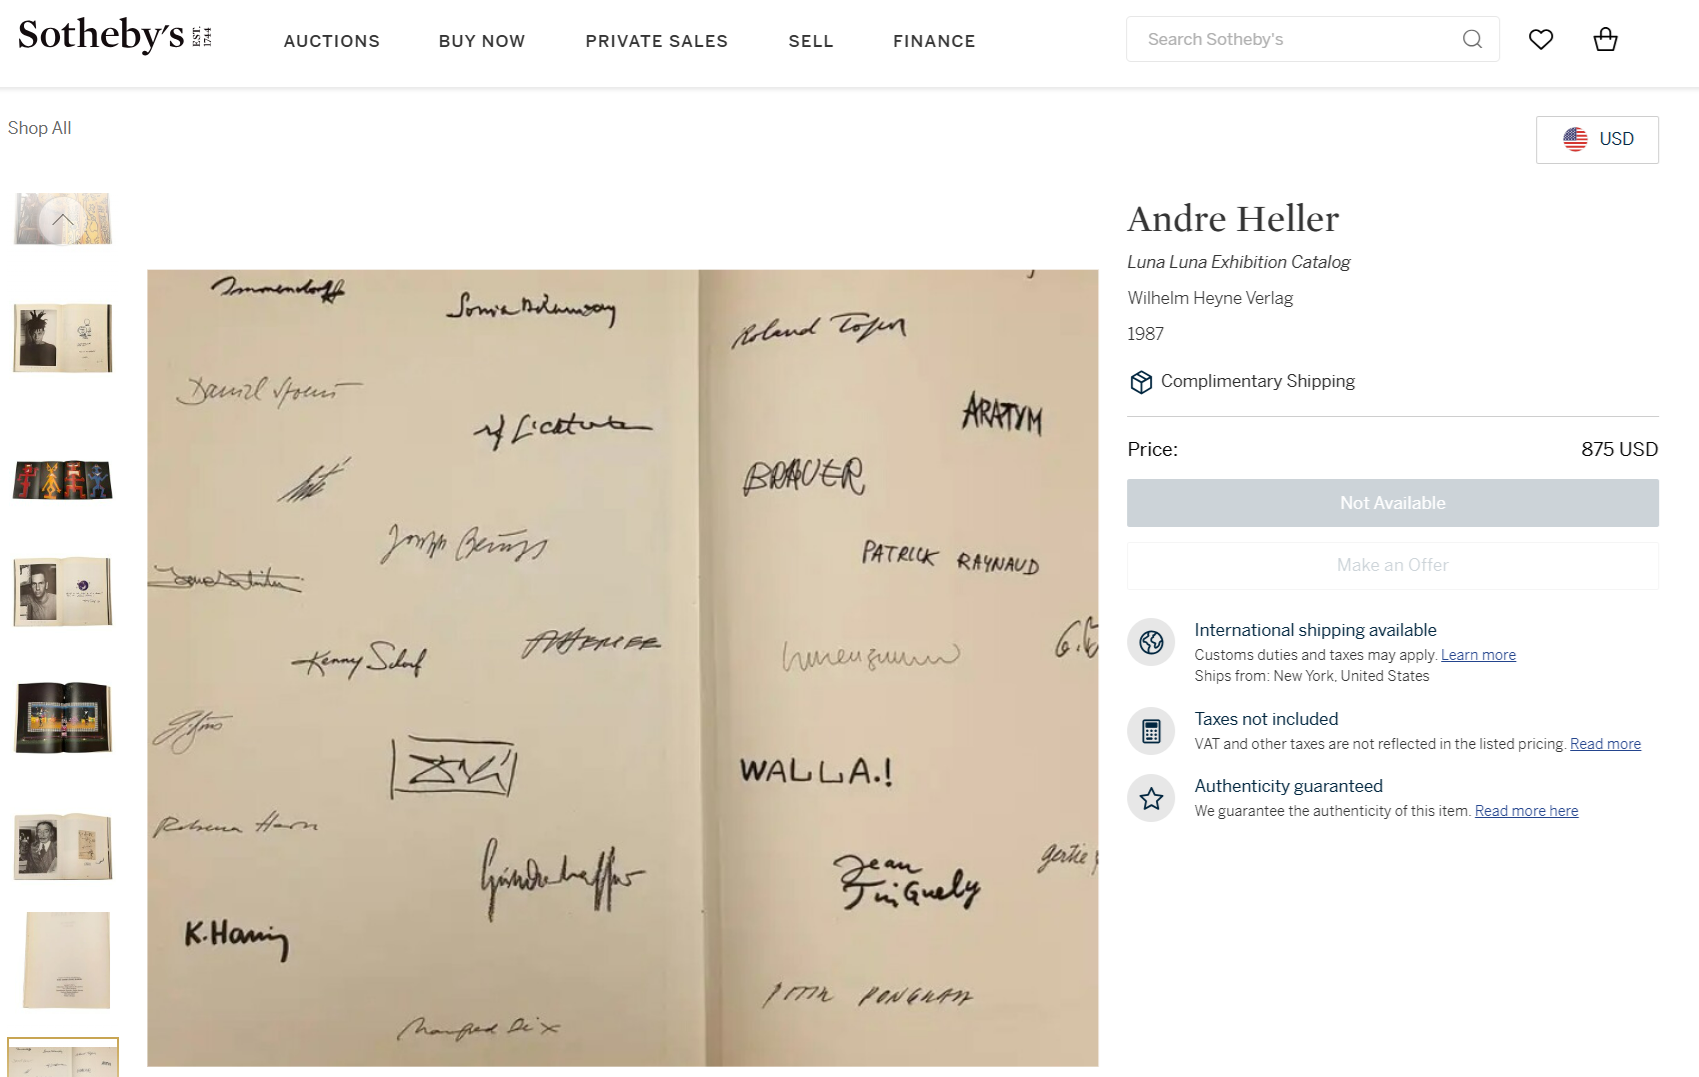The image size is (1699, 1077).
Task: Click the Read more here authenticity link
Action: coord(1526,811)
